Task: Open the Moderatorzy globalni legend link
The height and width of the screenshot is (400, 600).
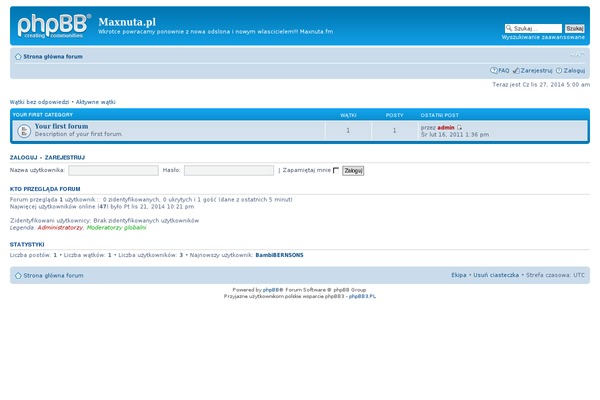Action: [x=116, y=228]
